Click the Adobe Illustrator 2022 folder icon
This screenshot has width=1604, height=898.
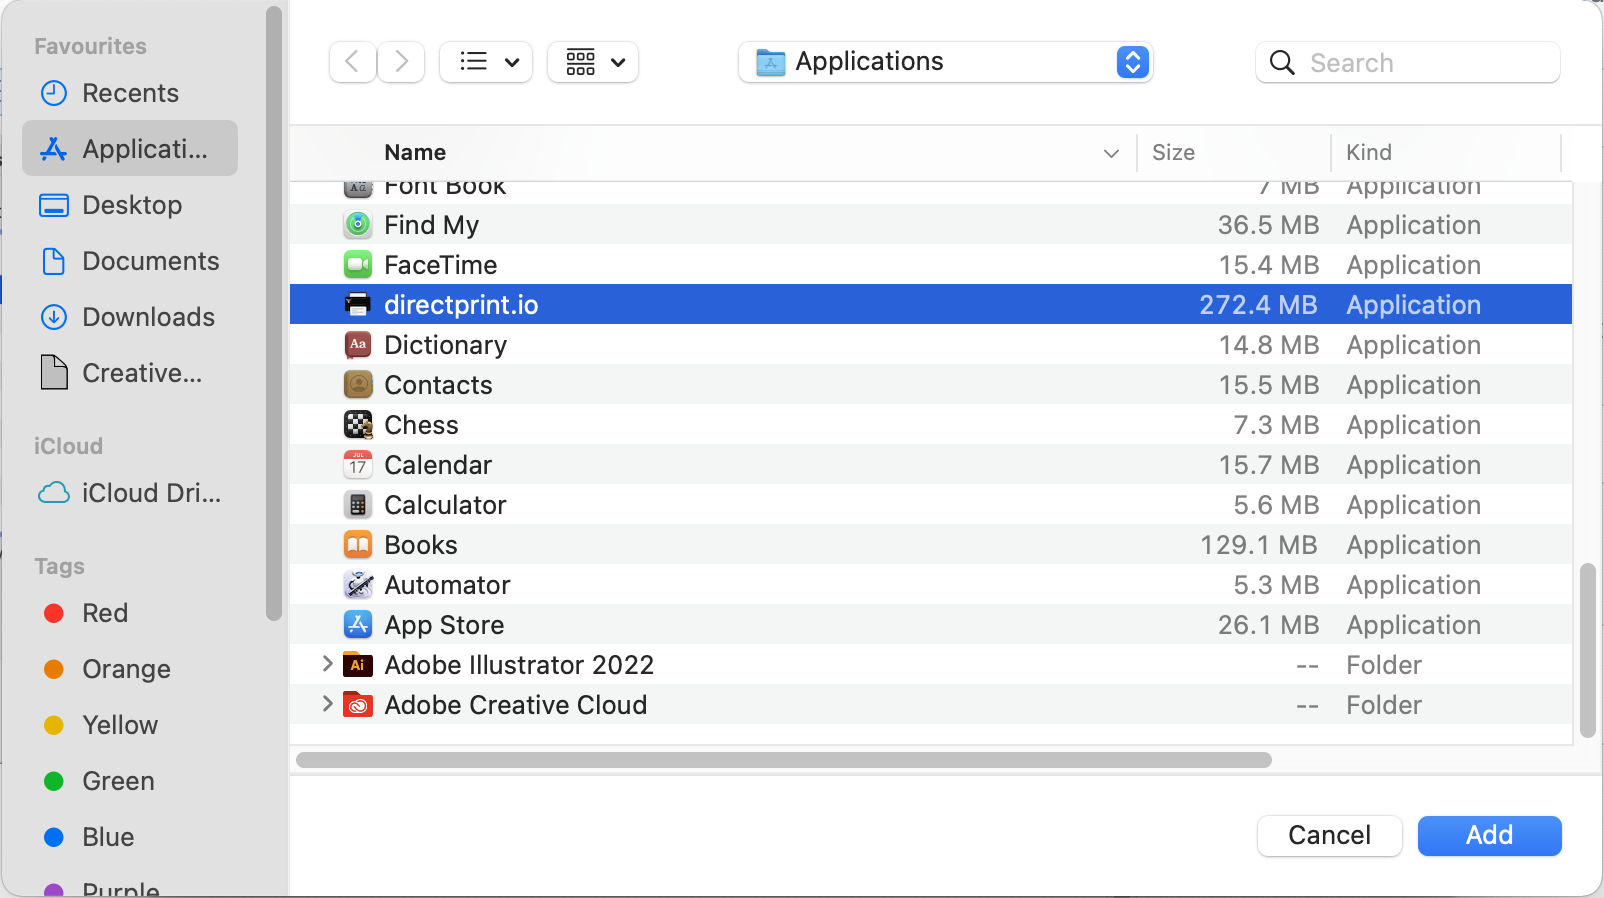click(x=358, y=665)
